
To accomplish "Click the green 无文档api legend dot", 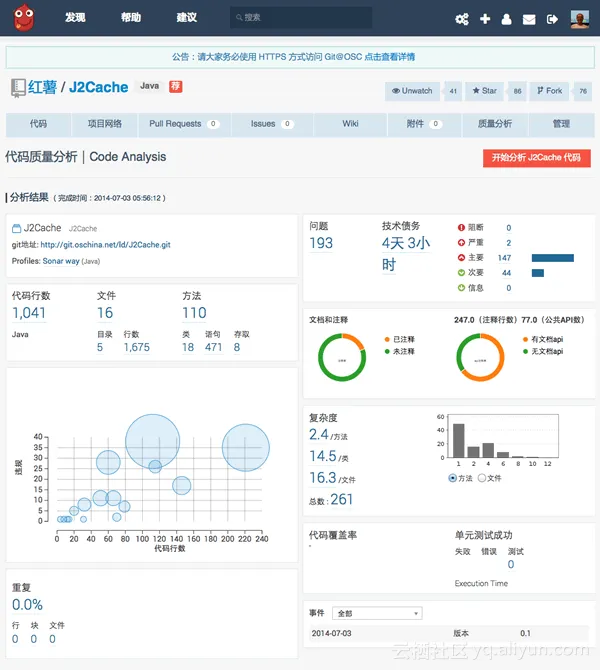I will [525, 351].
